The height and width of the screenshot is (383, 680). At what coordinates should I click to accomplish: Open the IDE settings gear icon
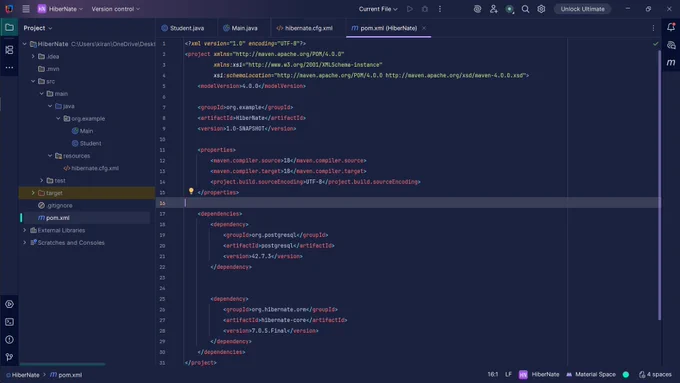click(x=541, y=9)
